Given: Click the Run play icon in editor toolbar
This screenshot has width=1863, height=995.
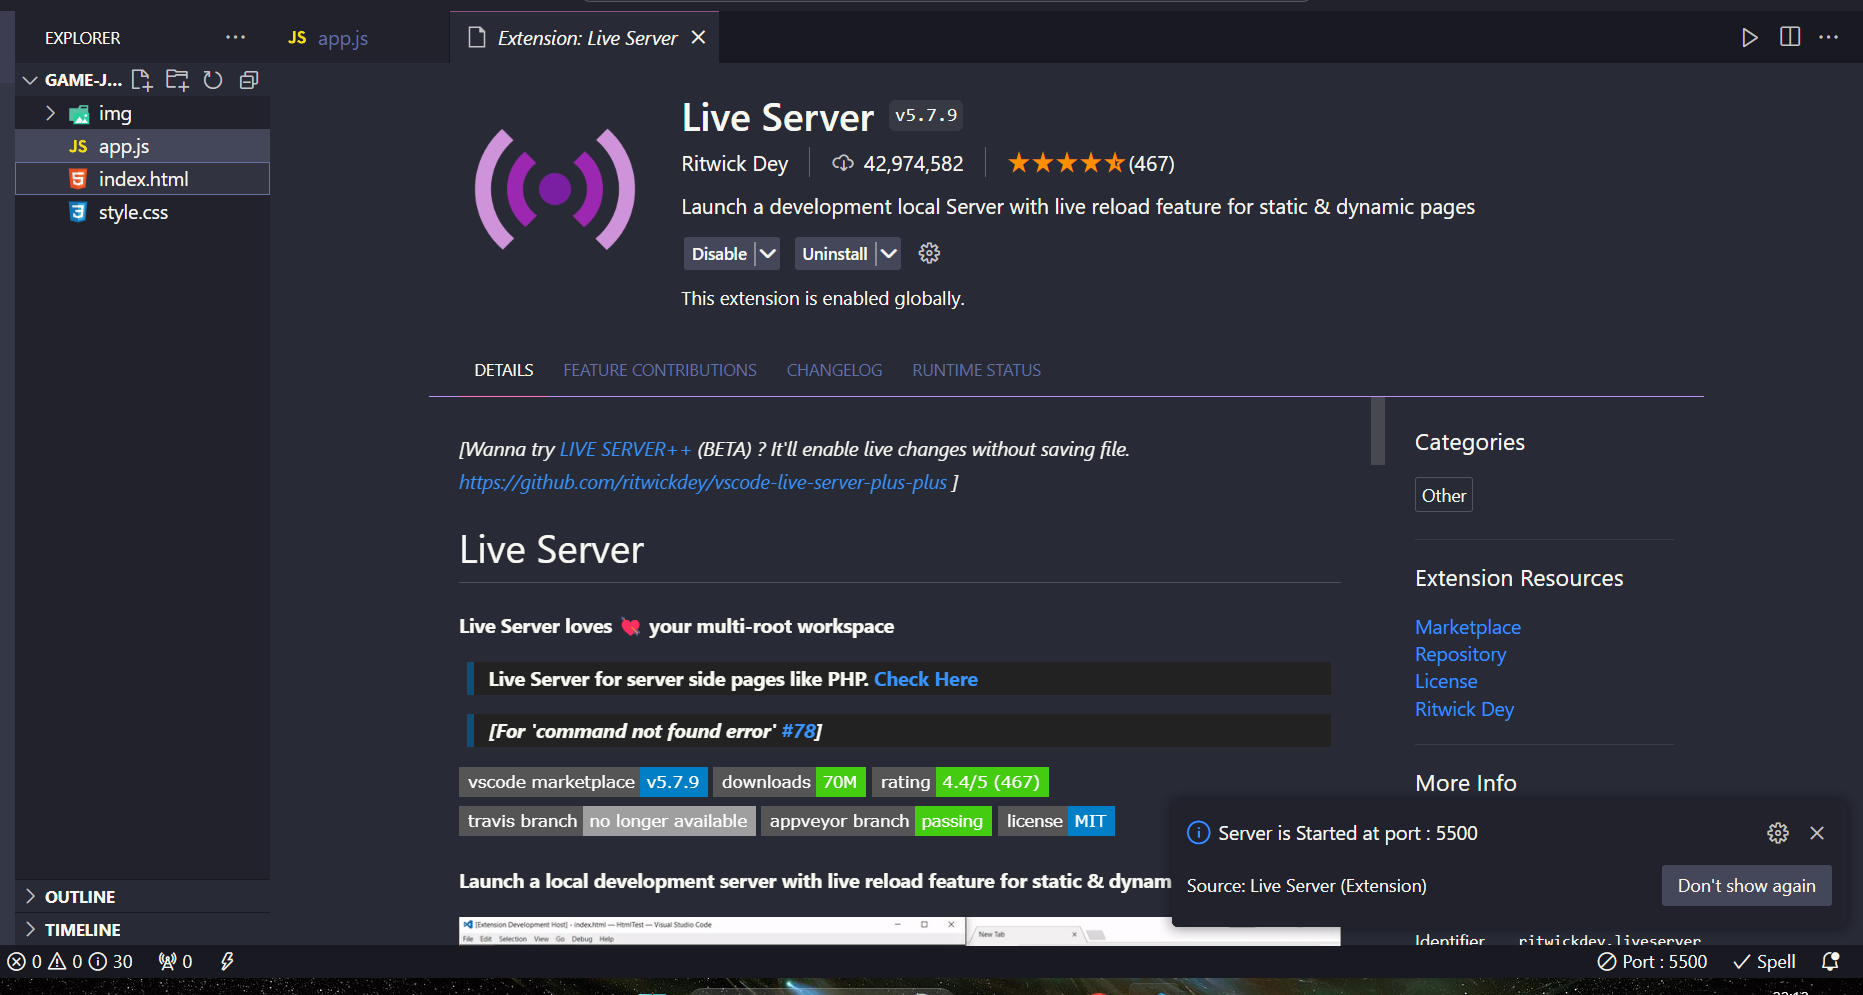Looking at the screenshot, I should (x=1749, y=37).
